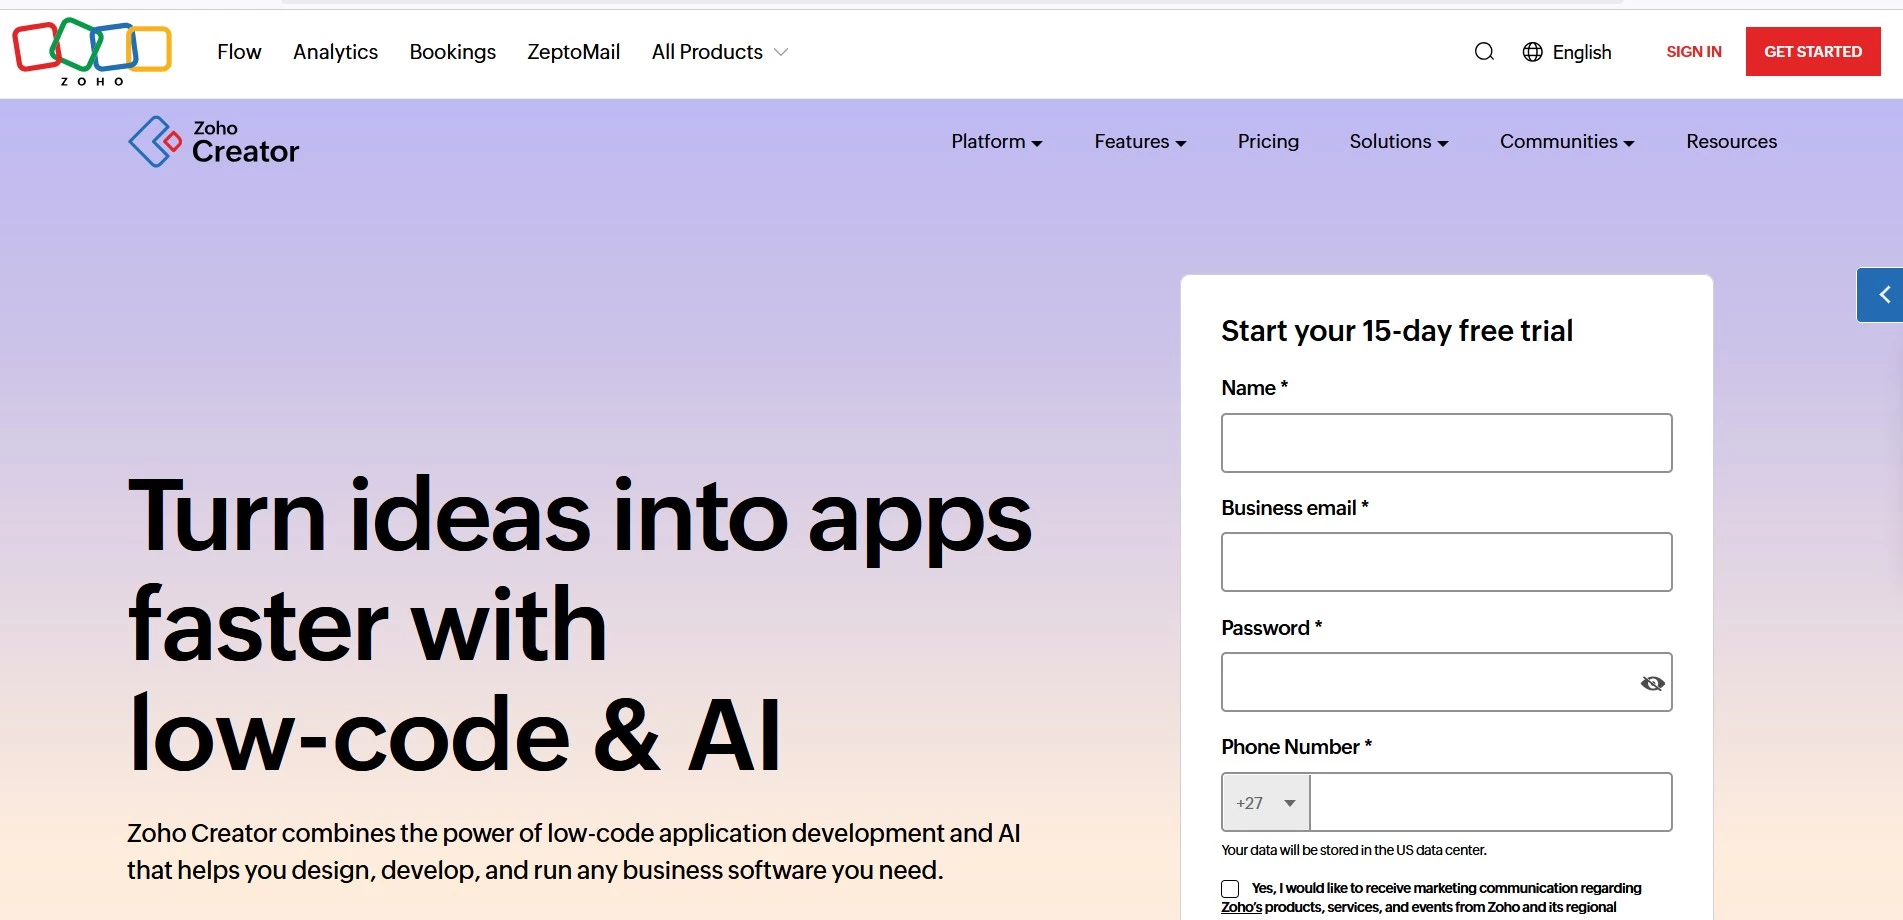The width and height of the screenshot is (1903, 920).
Task: Focus the Business email input field
Action: pyautogui.click(x=1446, y=562)
